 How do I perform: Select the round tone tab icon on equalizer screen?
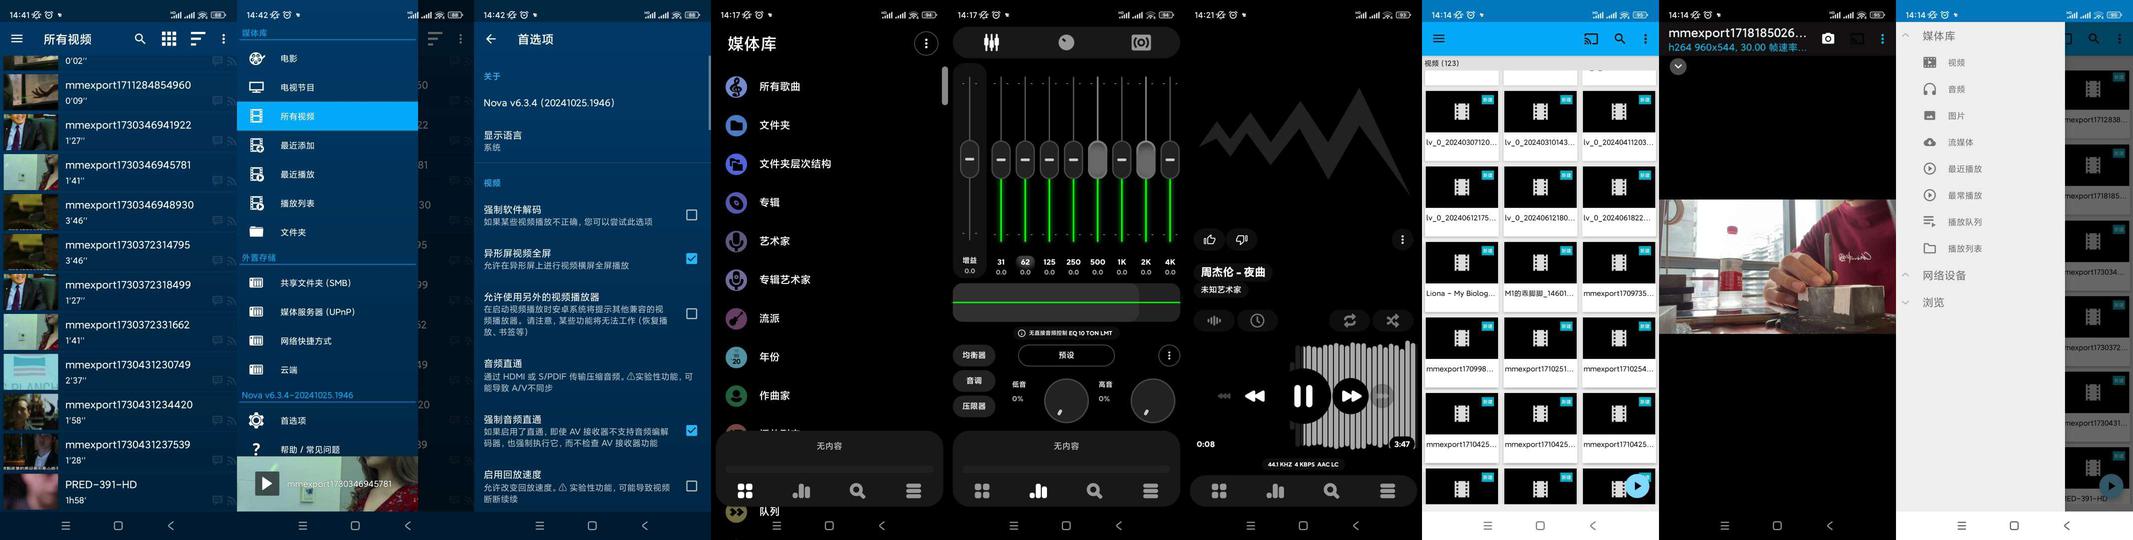1066,43
